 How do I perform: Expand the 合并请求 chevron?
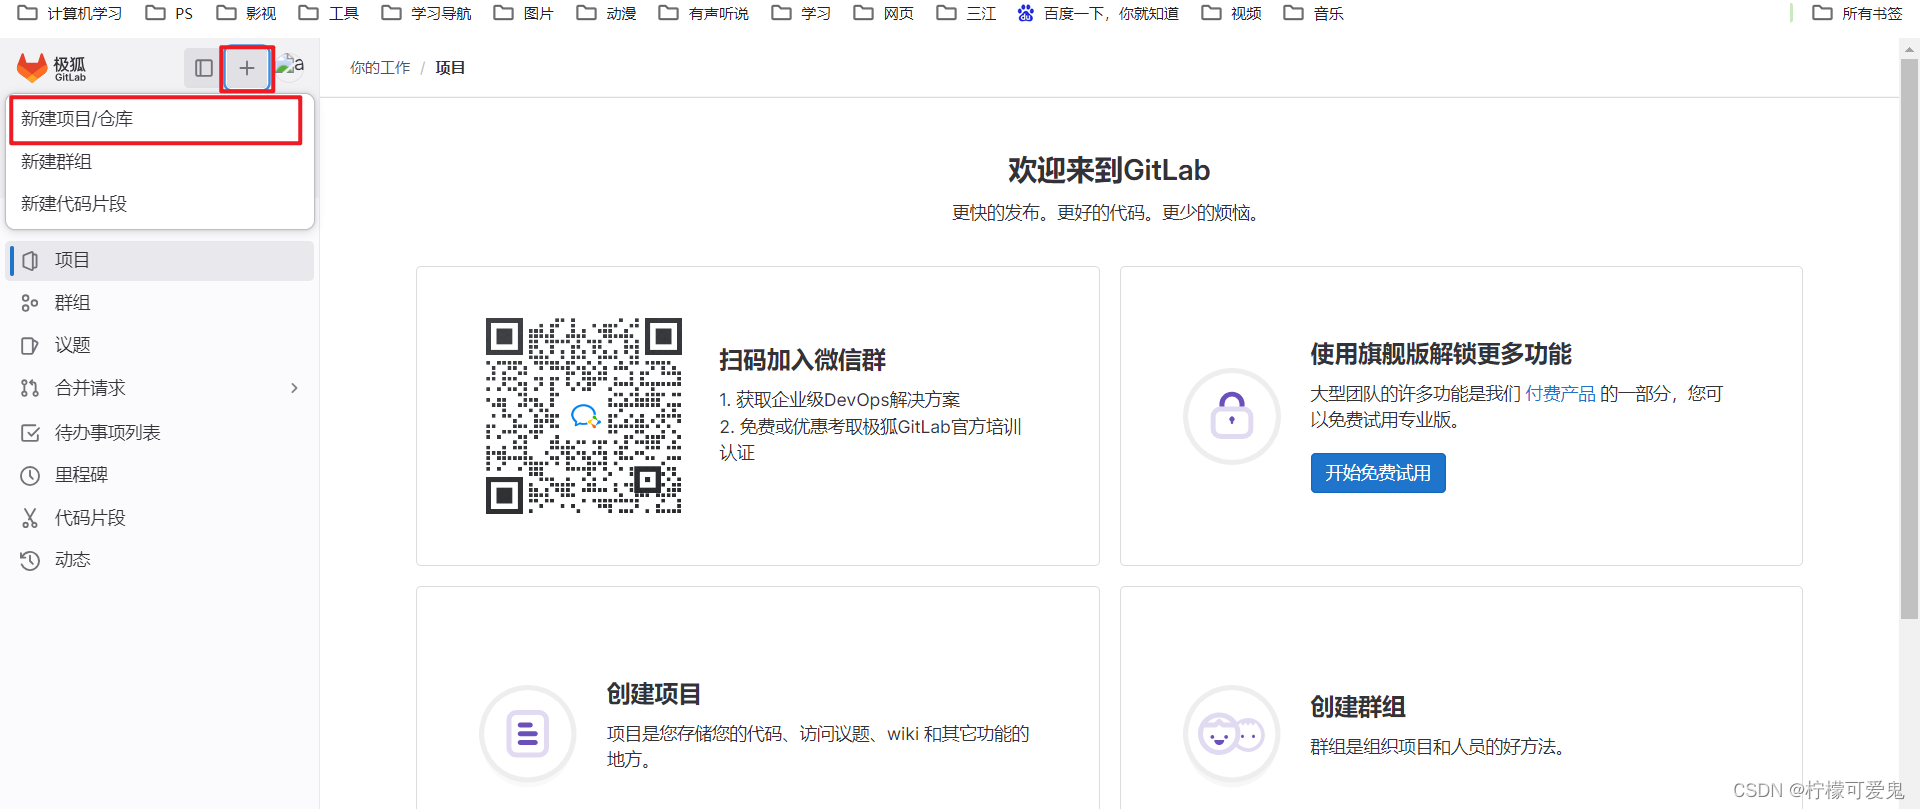(x=294, y=388)
